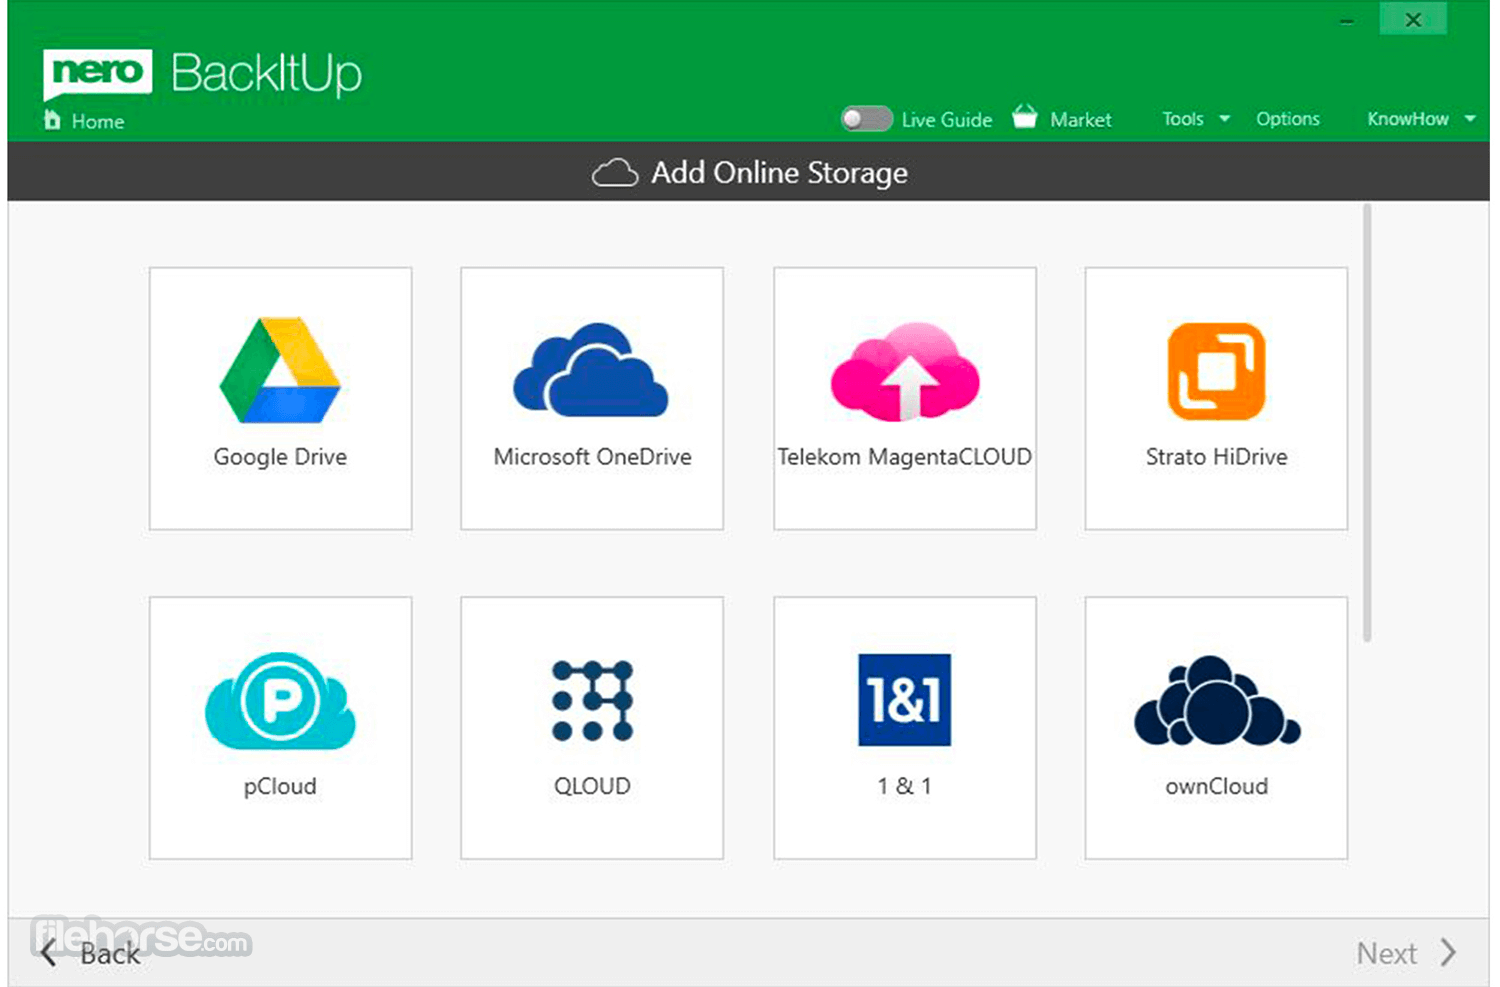The image size is (1500, 987).
Task: Click the Nero logo
Action: point(97,73)
